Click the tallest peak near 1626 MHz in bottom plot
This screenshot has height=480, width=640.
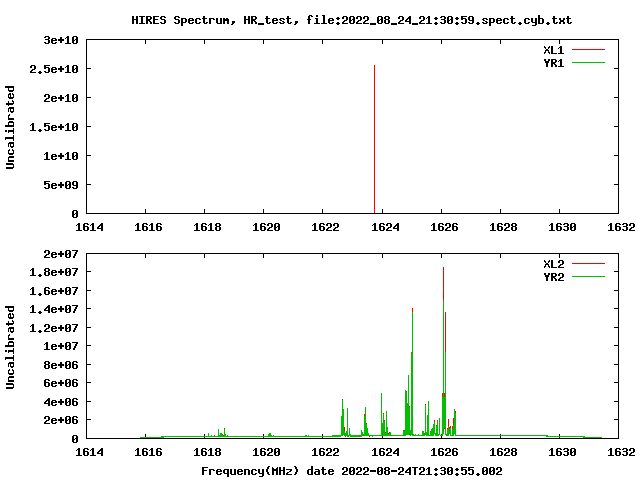443,351
